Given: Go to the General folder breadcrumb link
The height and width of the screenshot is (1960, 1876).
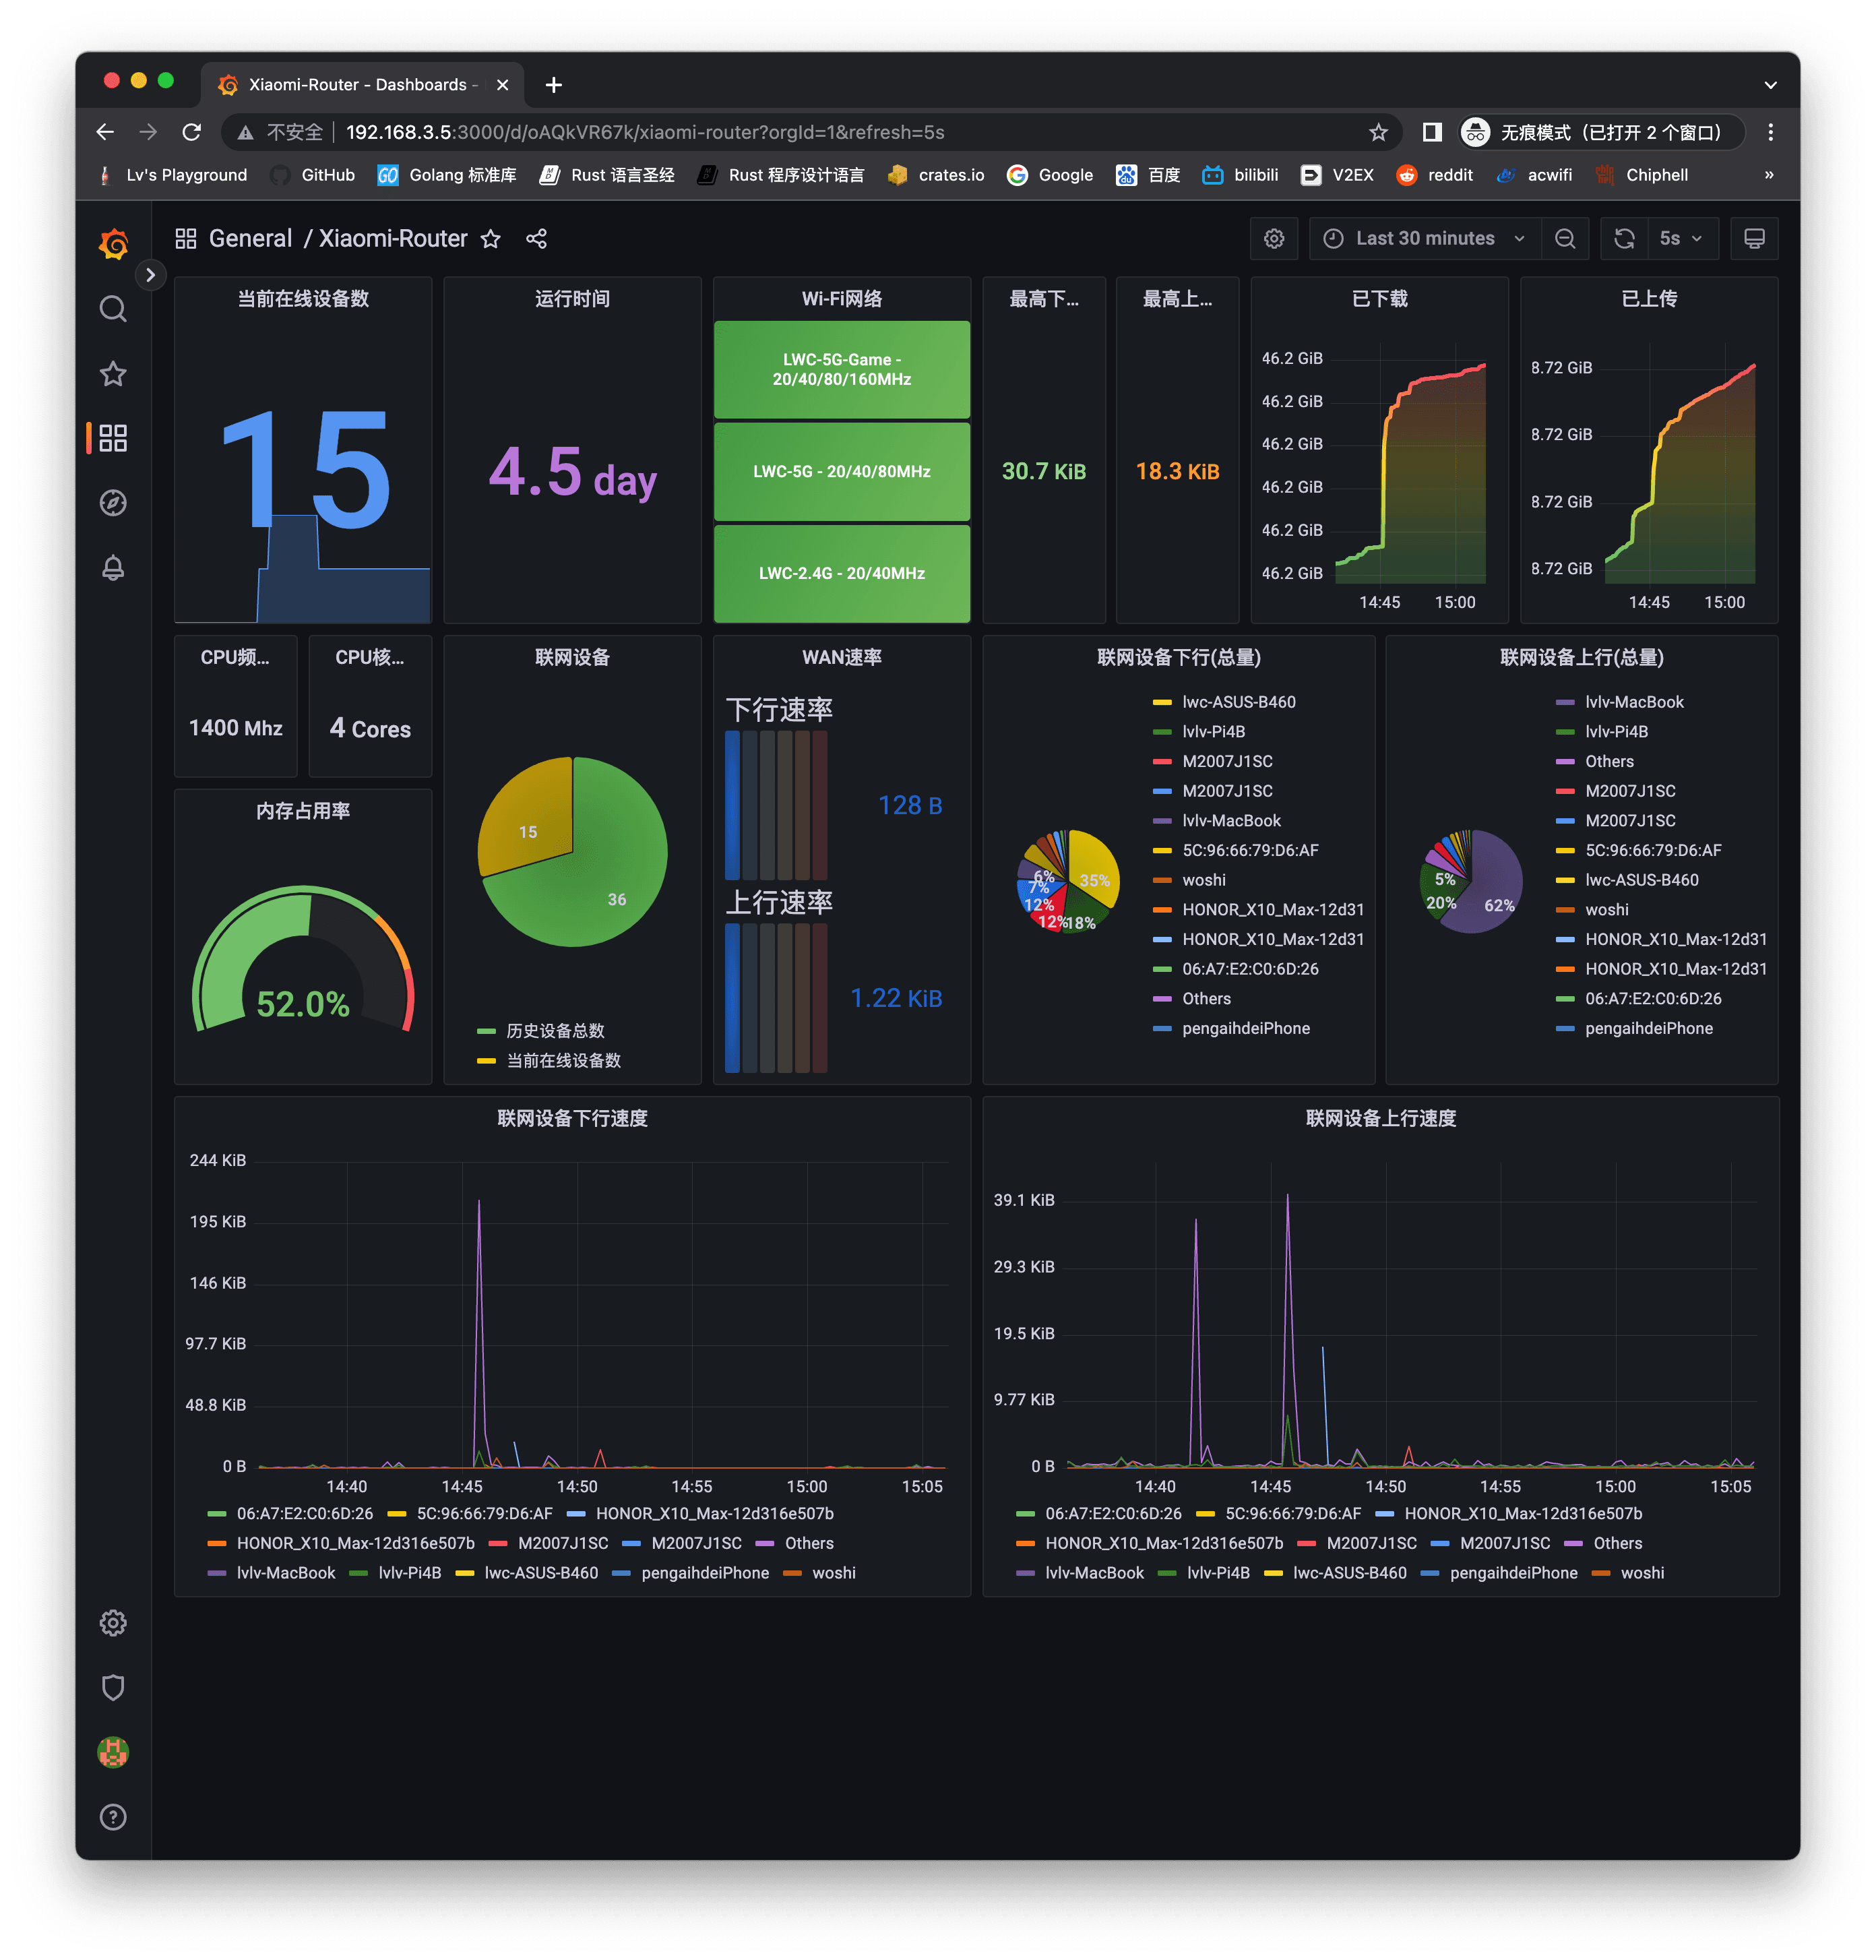Looking at the screenshot, I should pos(250,239).
